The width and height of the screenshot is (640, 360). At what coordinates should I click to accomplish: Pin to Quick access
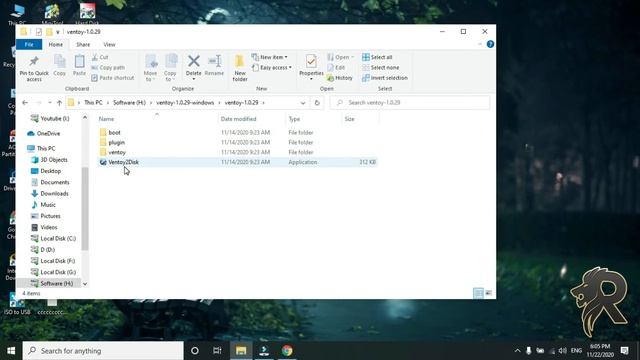(x=34, y=68)
